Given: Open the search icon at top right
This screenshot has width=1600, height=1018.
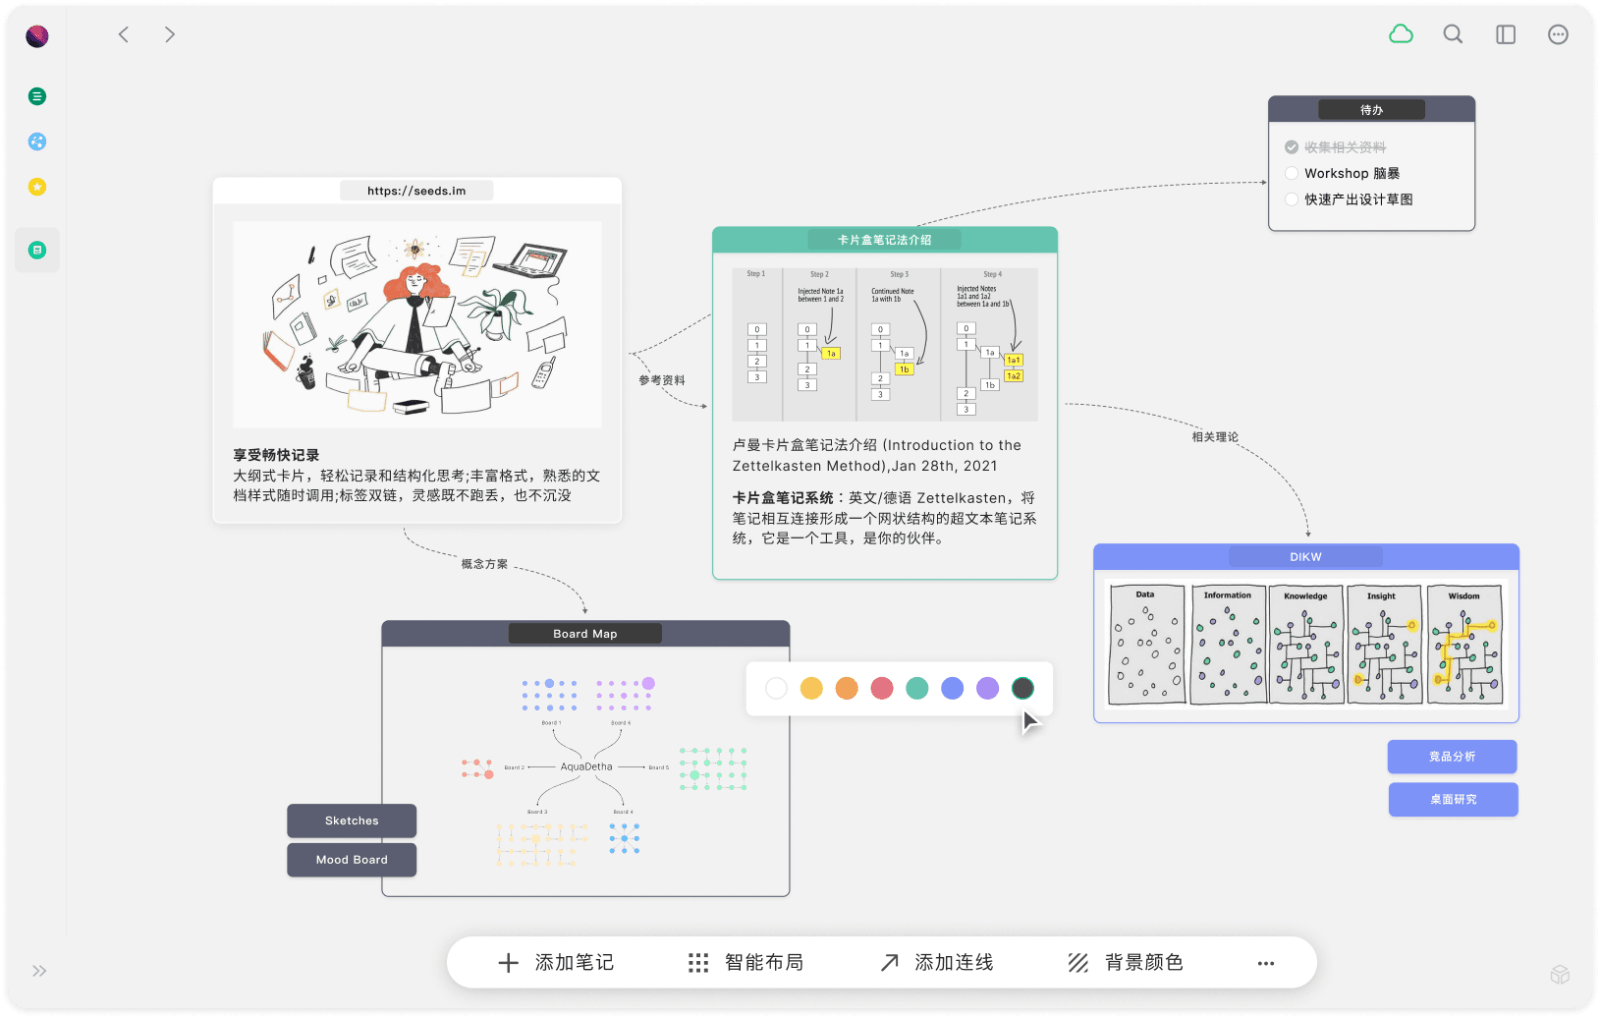Looking at the screenshot, I should tap(1452, 33).
